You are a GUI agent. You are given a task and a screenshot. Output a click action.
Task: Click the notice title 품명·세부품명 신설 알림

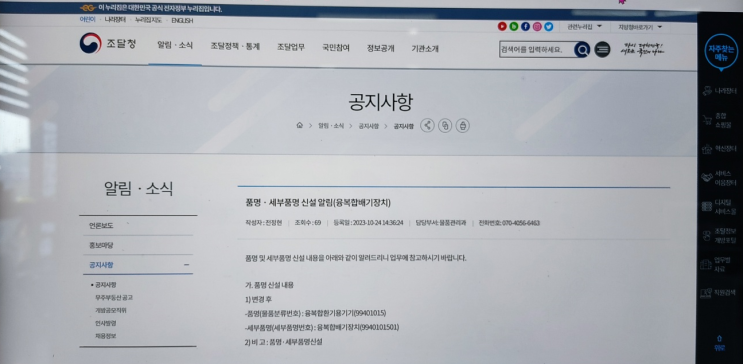click(317, 203)
